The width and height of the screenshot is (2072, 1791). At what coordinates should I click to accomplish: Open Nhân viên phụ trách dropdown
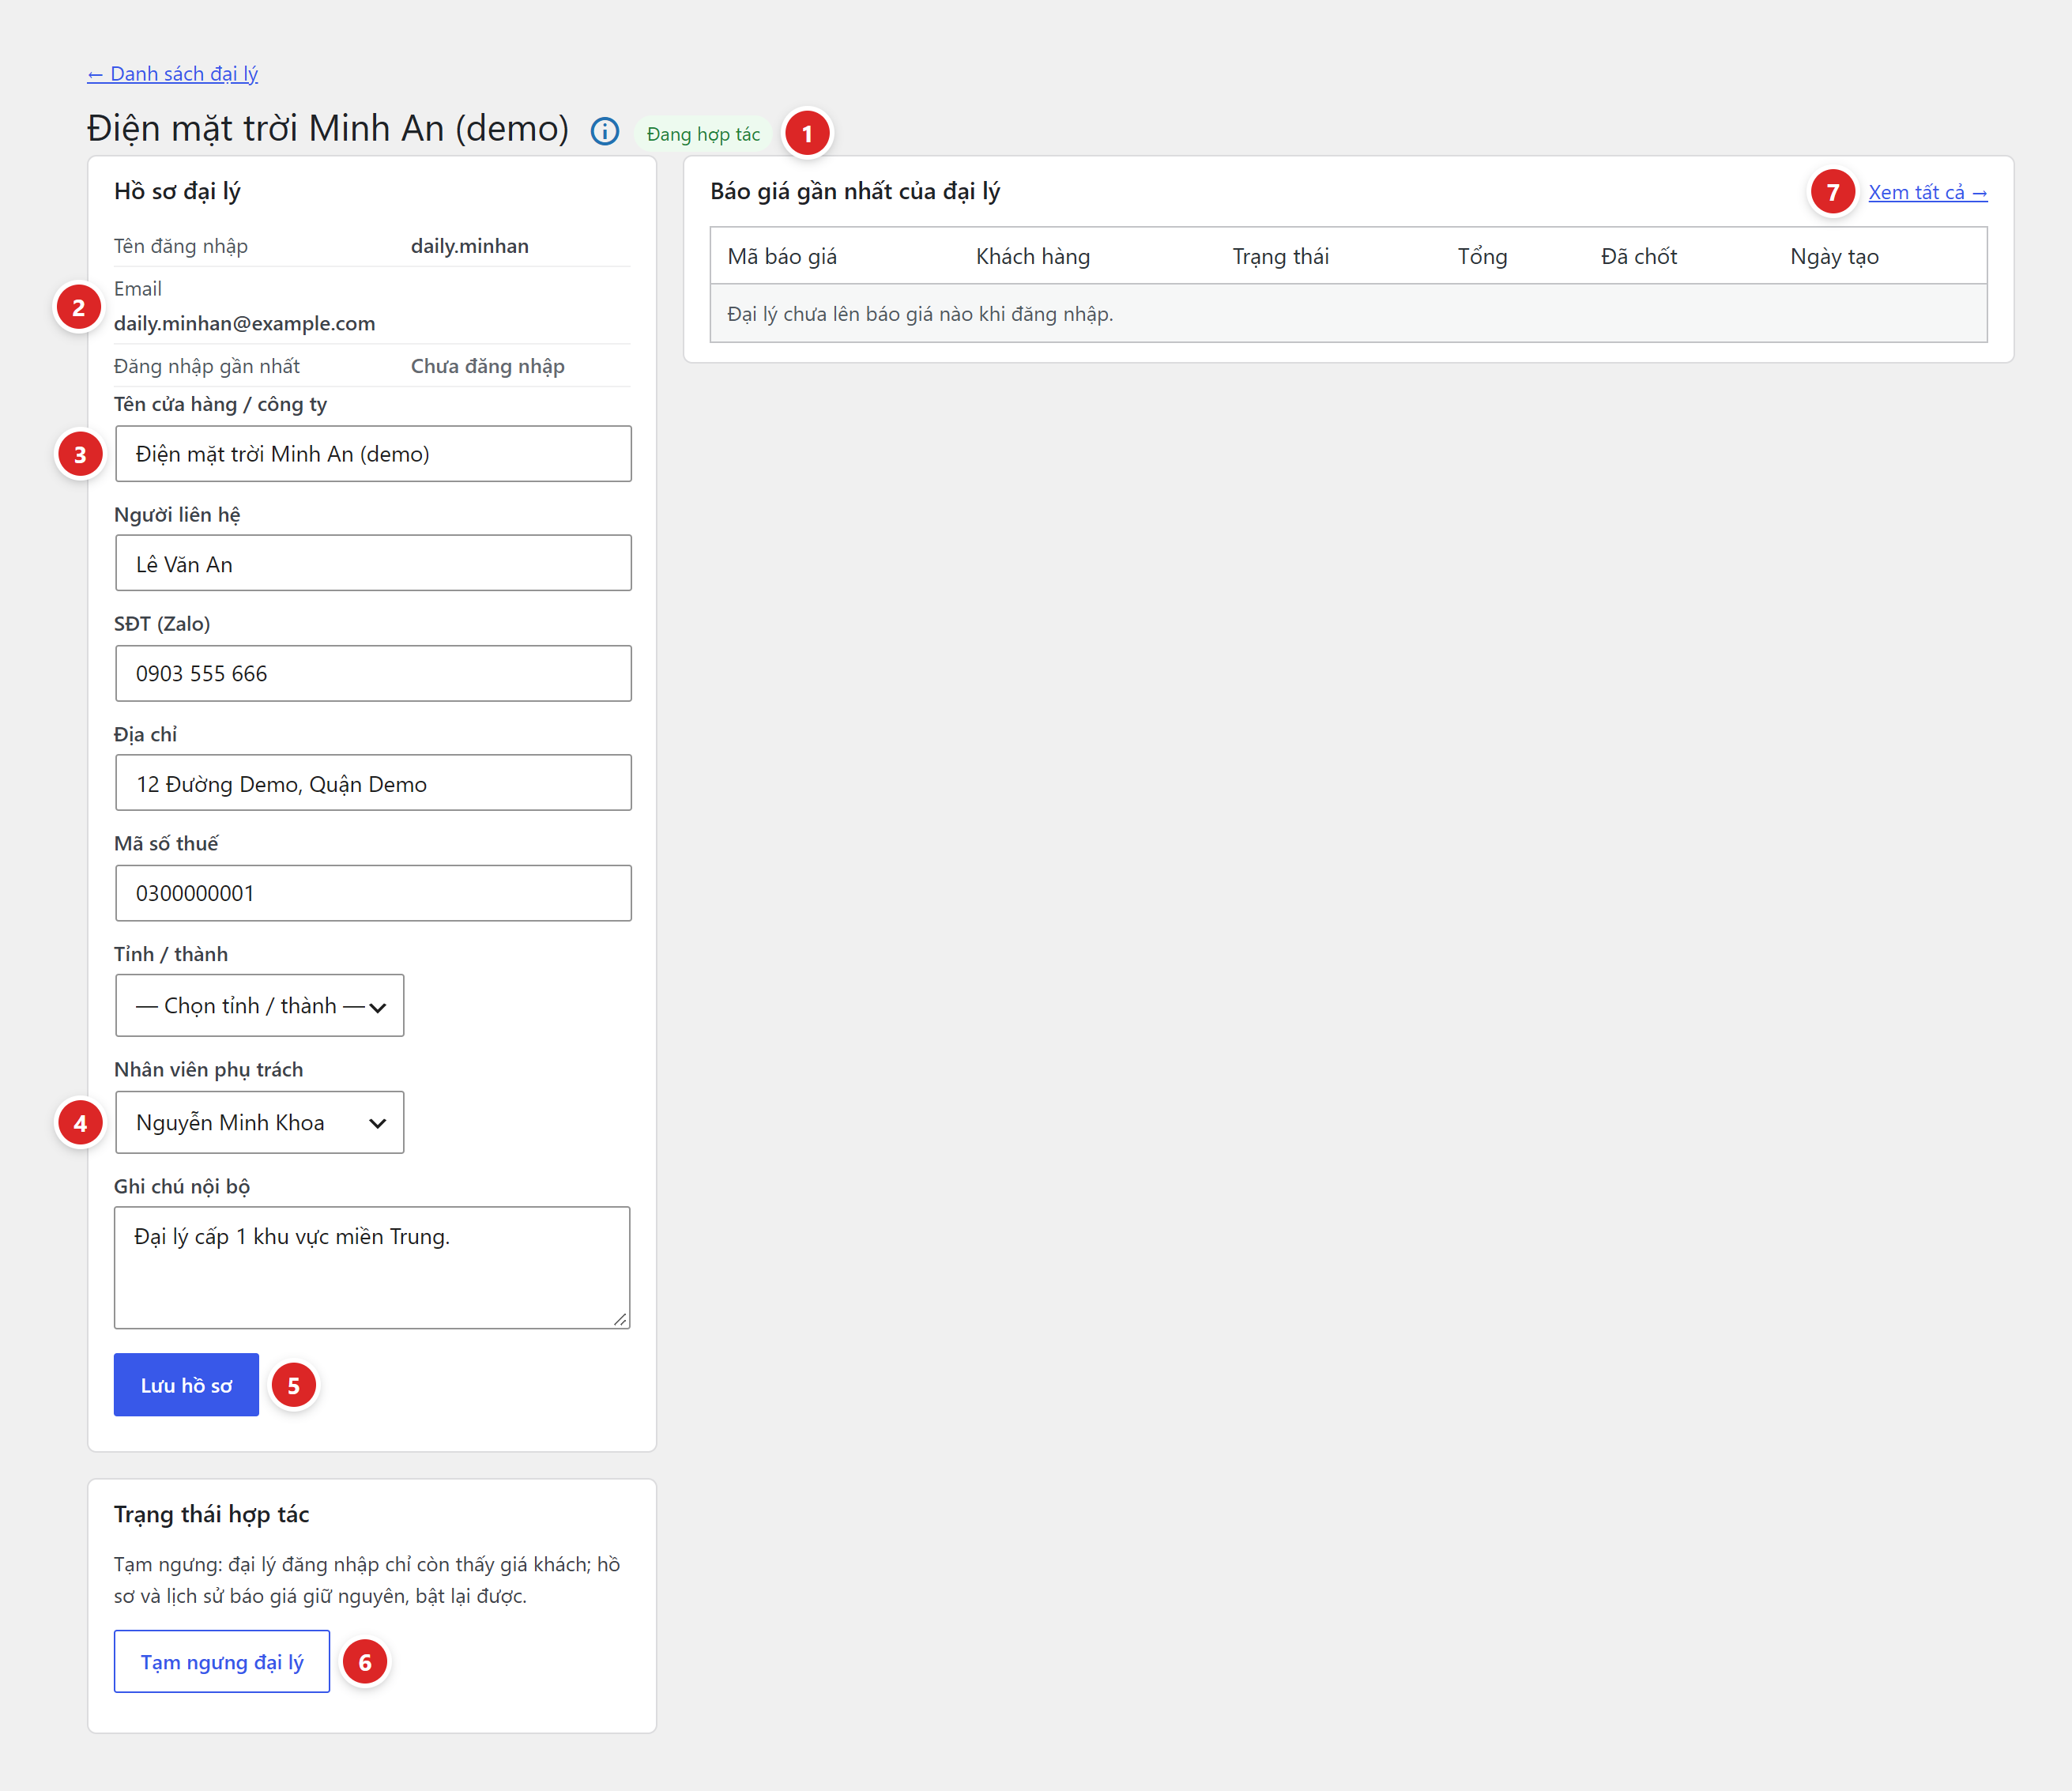coord(260,1122)
